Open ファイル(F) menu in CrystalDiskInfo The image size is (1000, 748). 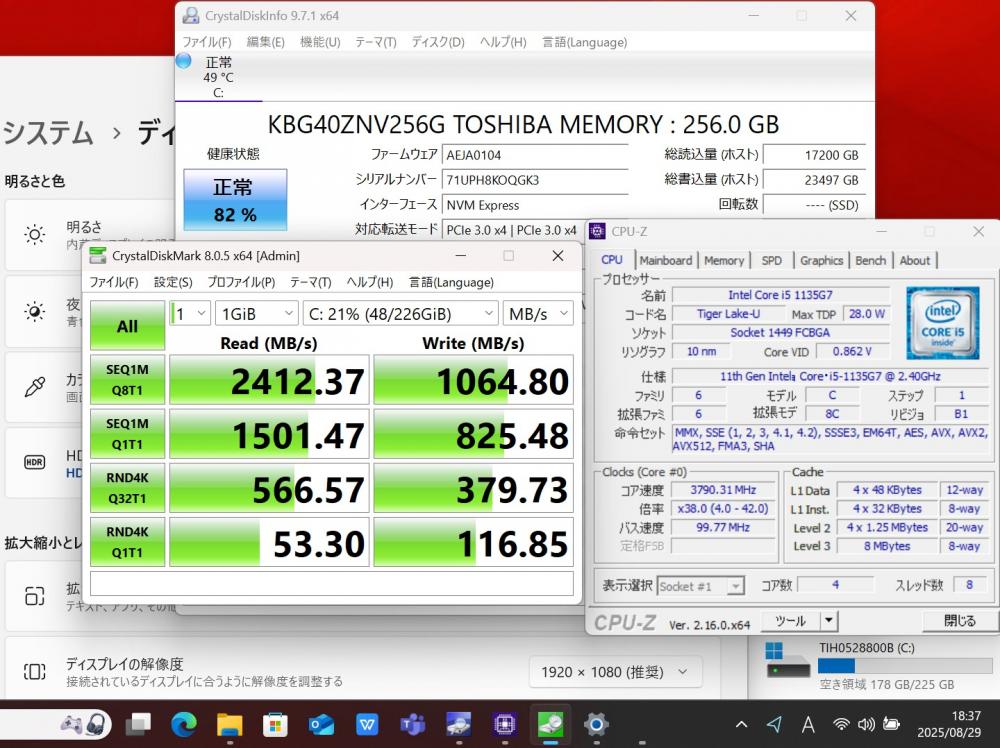[x=207, y=42]
